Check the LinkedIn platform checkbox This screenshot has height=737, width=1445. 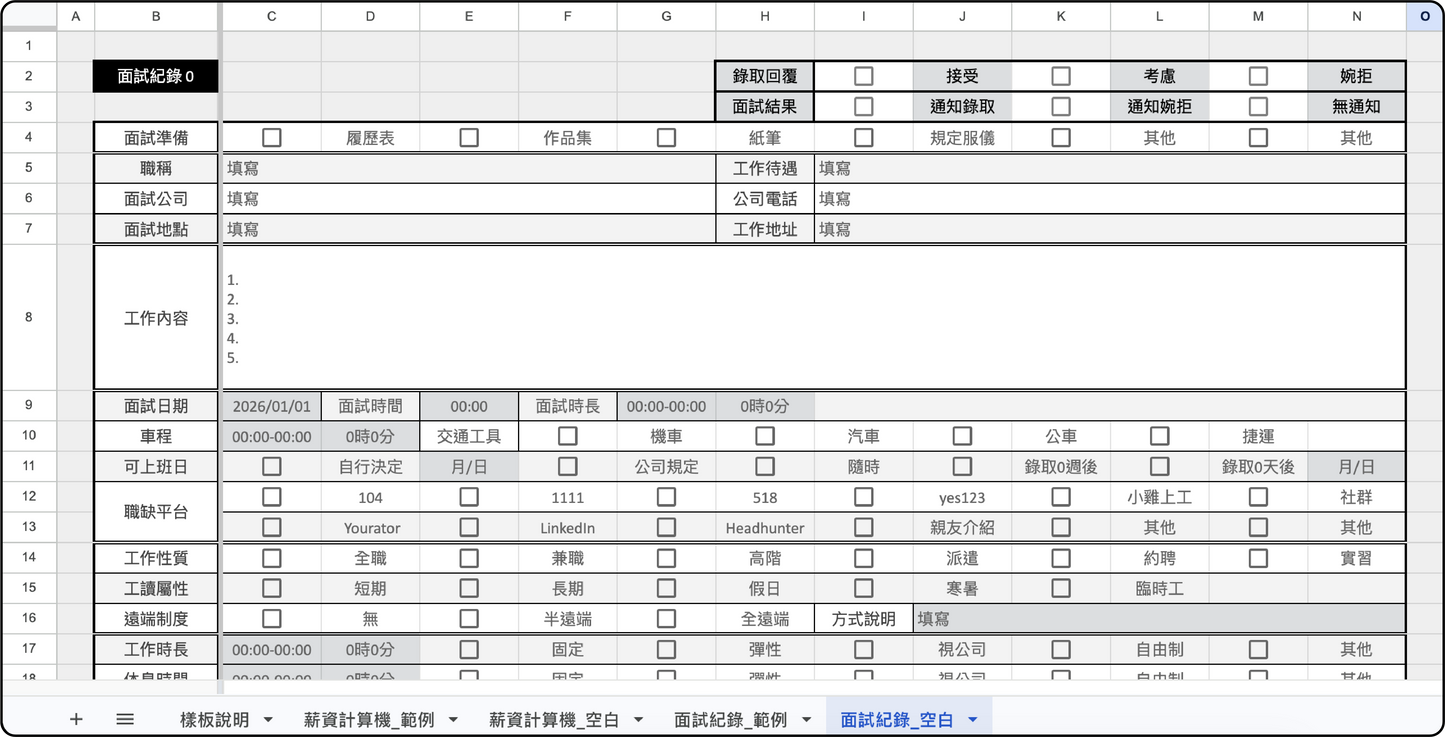pos(469,527)
